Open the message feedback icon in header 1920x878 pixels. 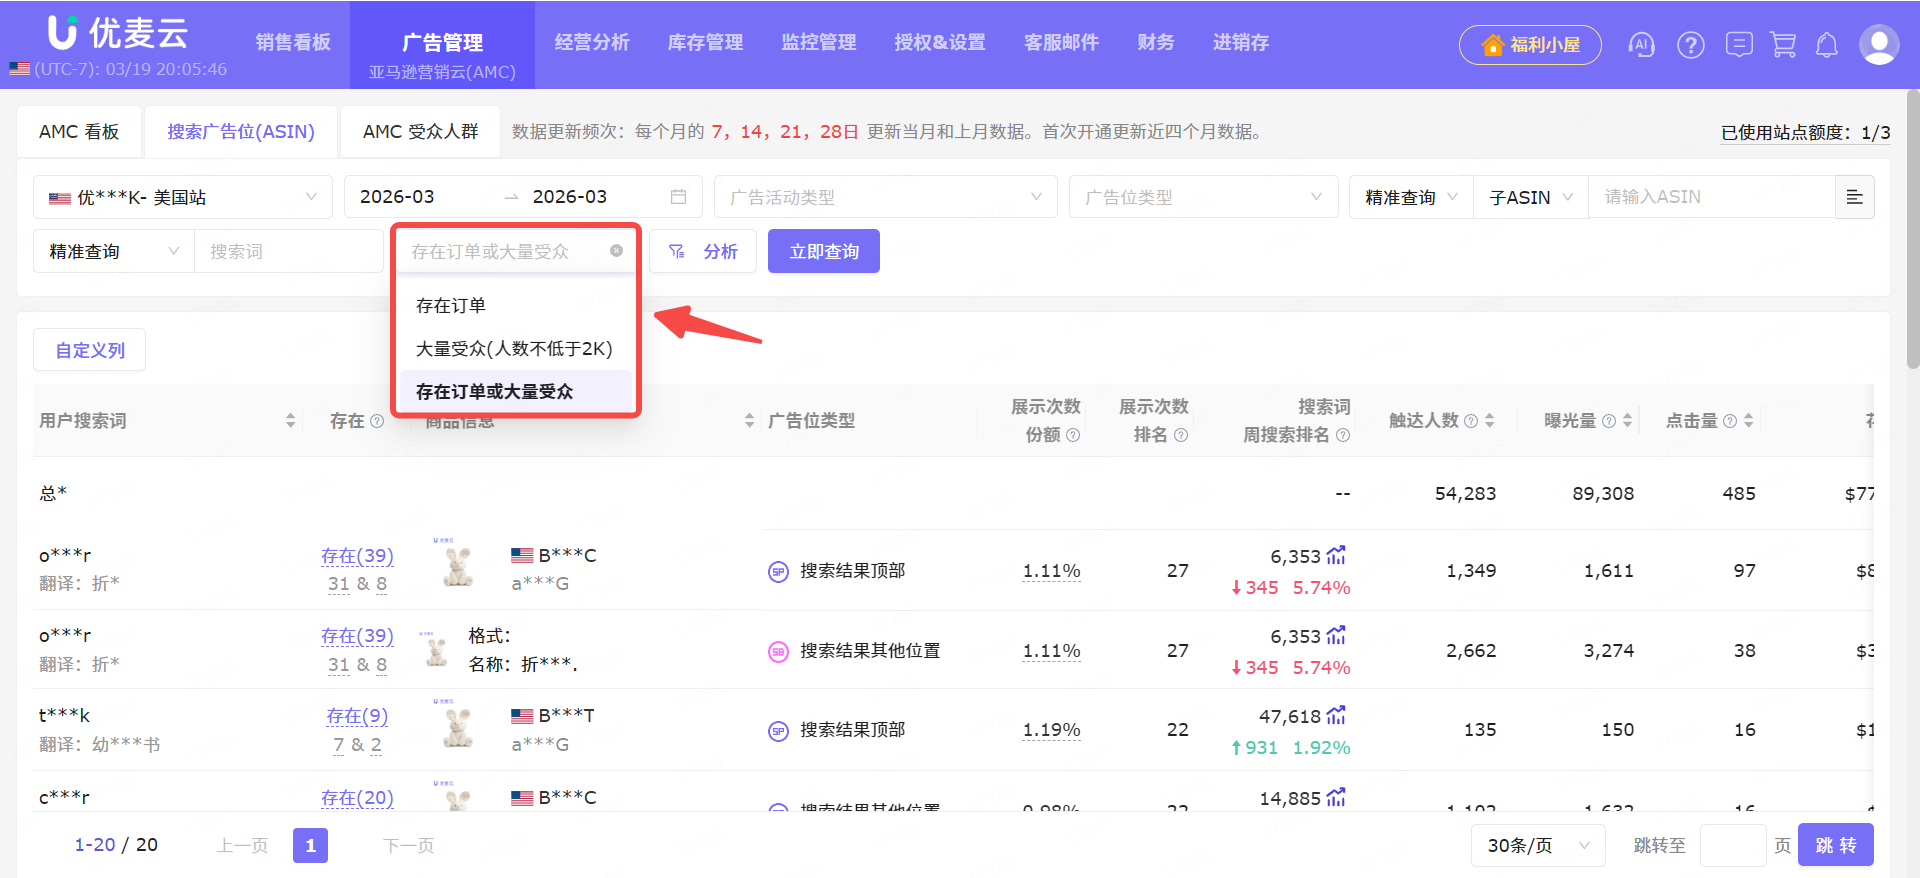click(x=1739, y=45)
